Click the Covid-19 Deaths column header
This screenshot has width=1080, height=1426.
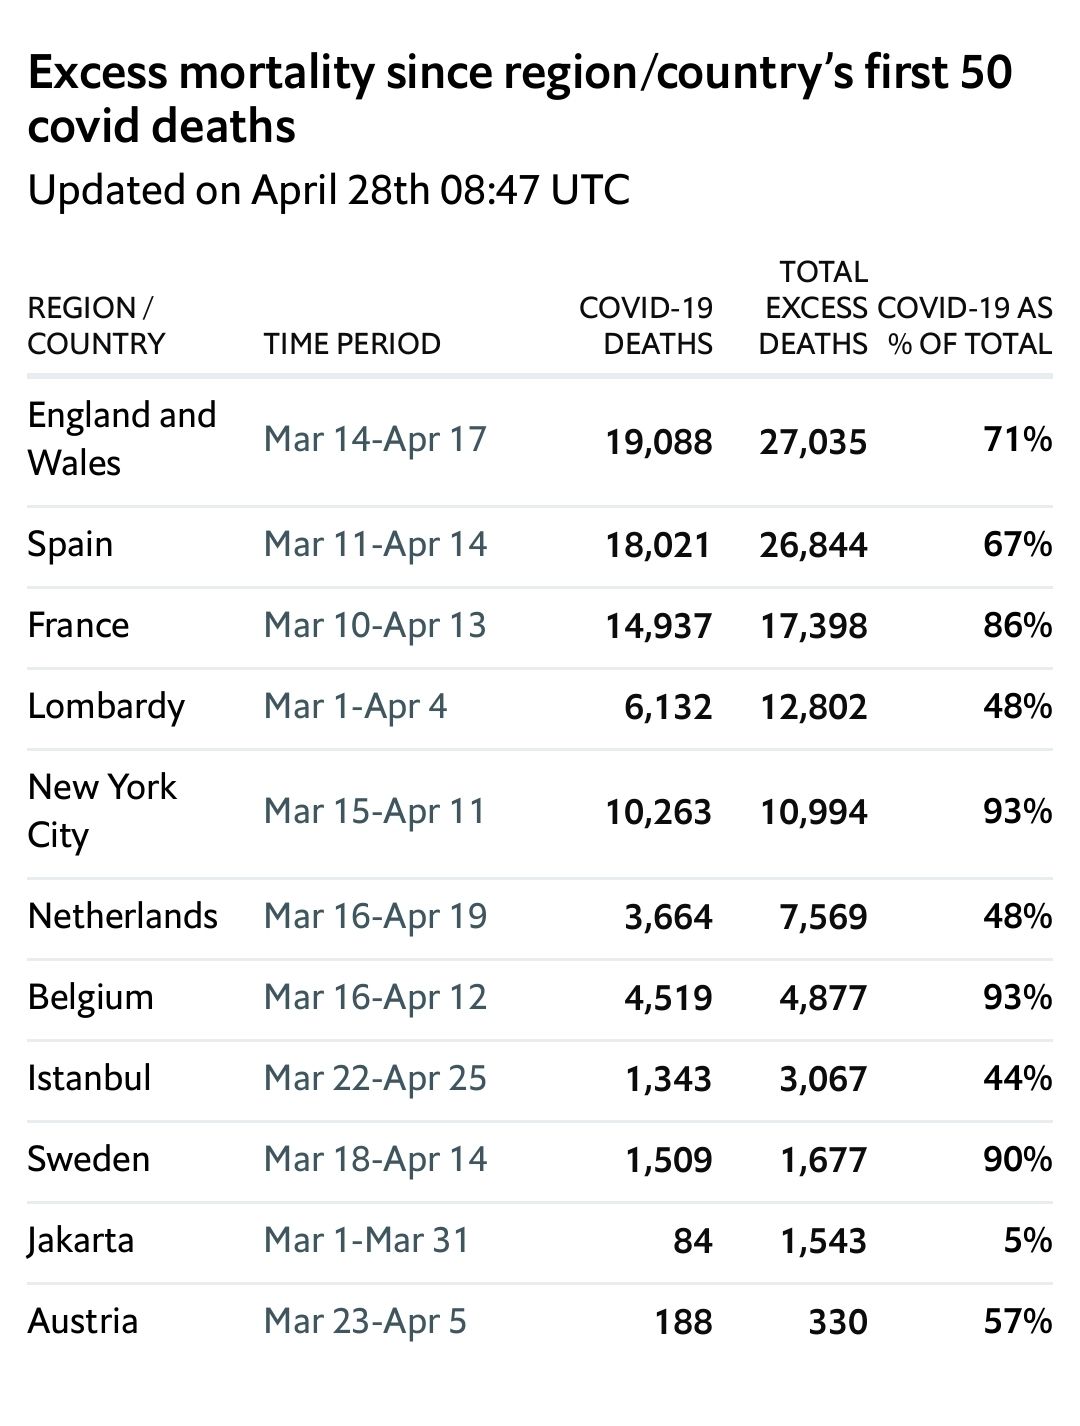tap(646, 325)
